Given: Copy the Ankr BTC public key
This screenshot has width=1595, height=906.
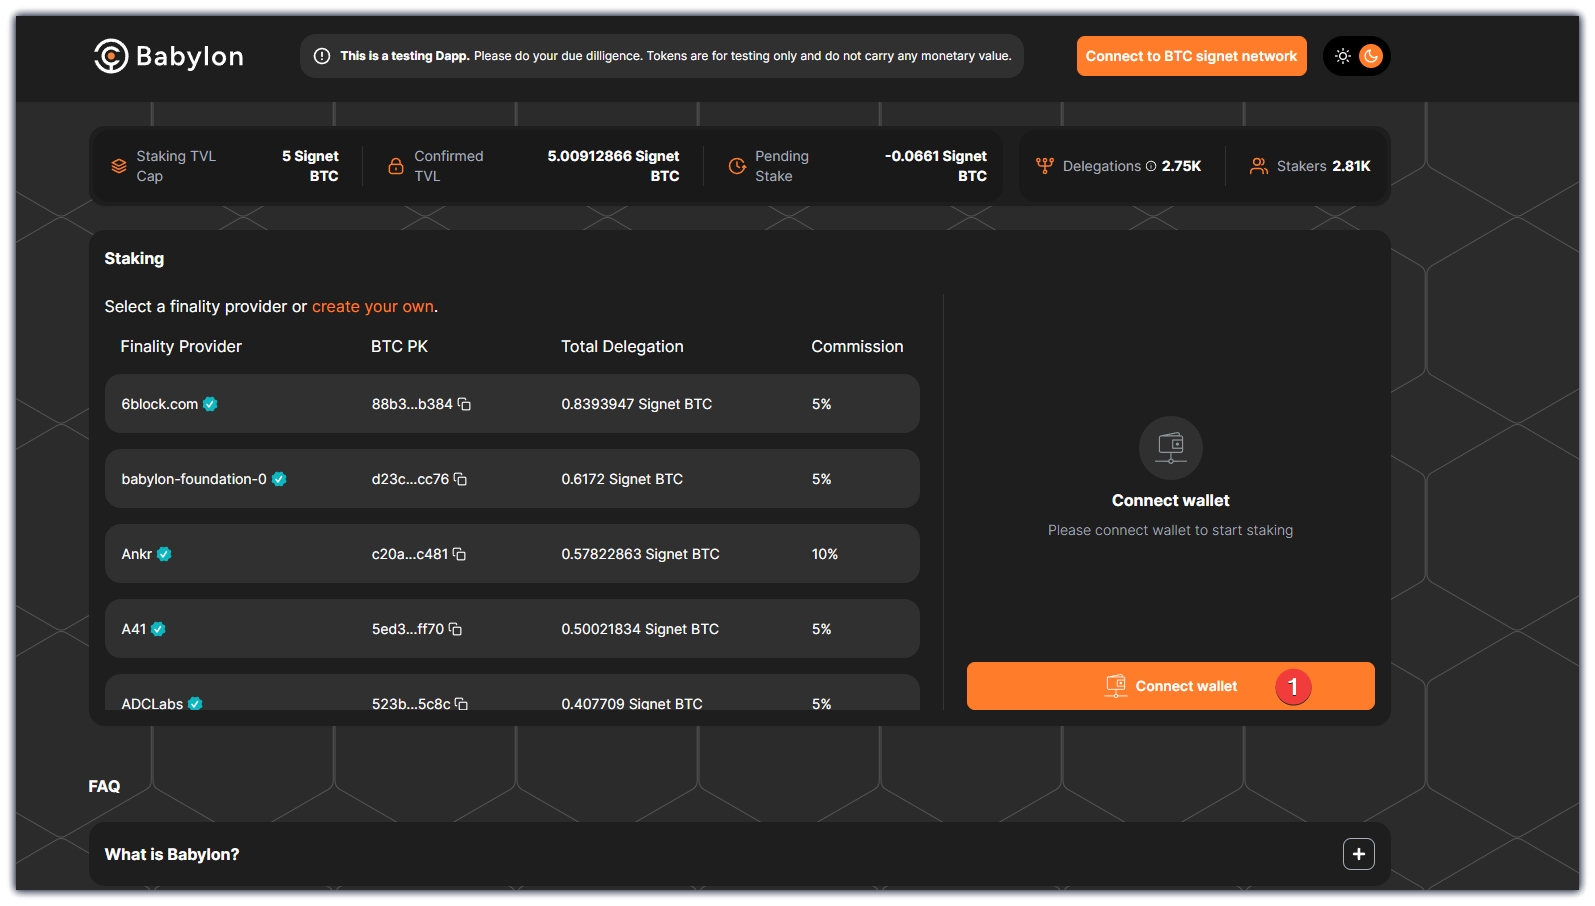Looking at the screenshot, I should pos(459,554).
